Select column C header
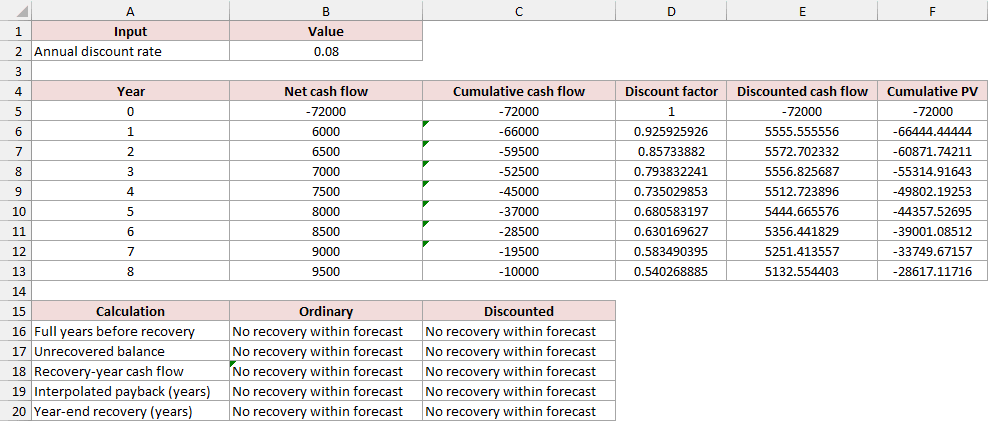The width and height of the screenshot is (988, 421). point(519,10)
